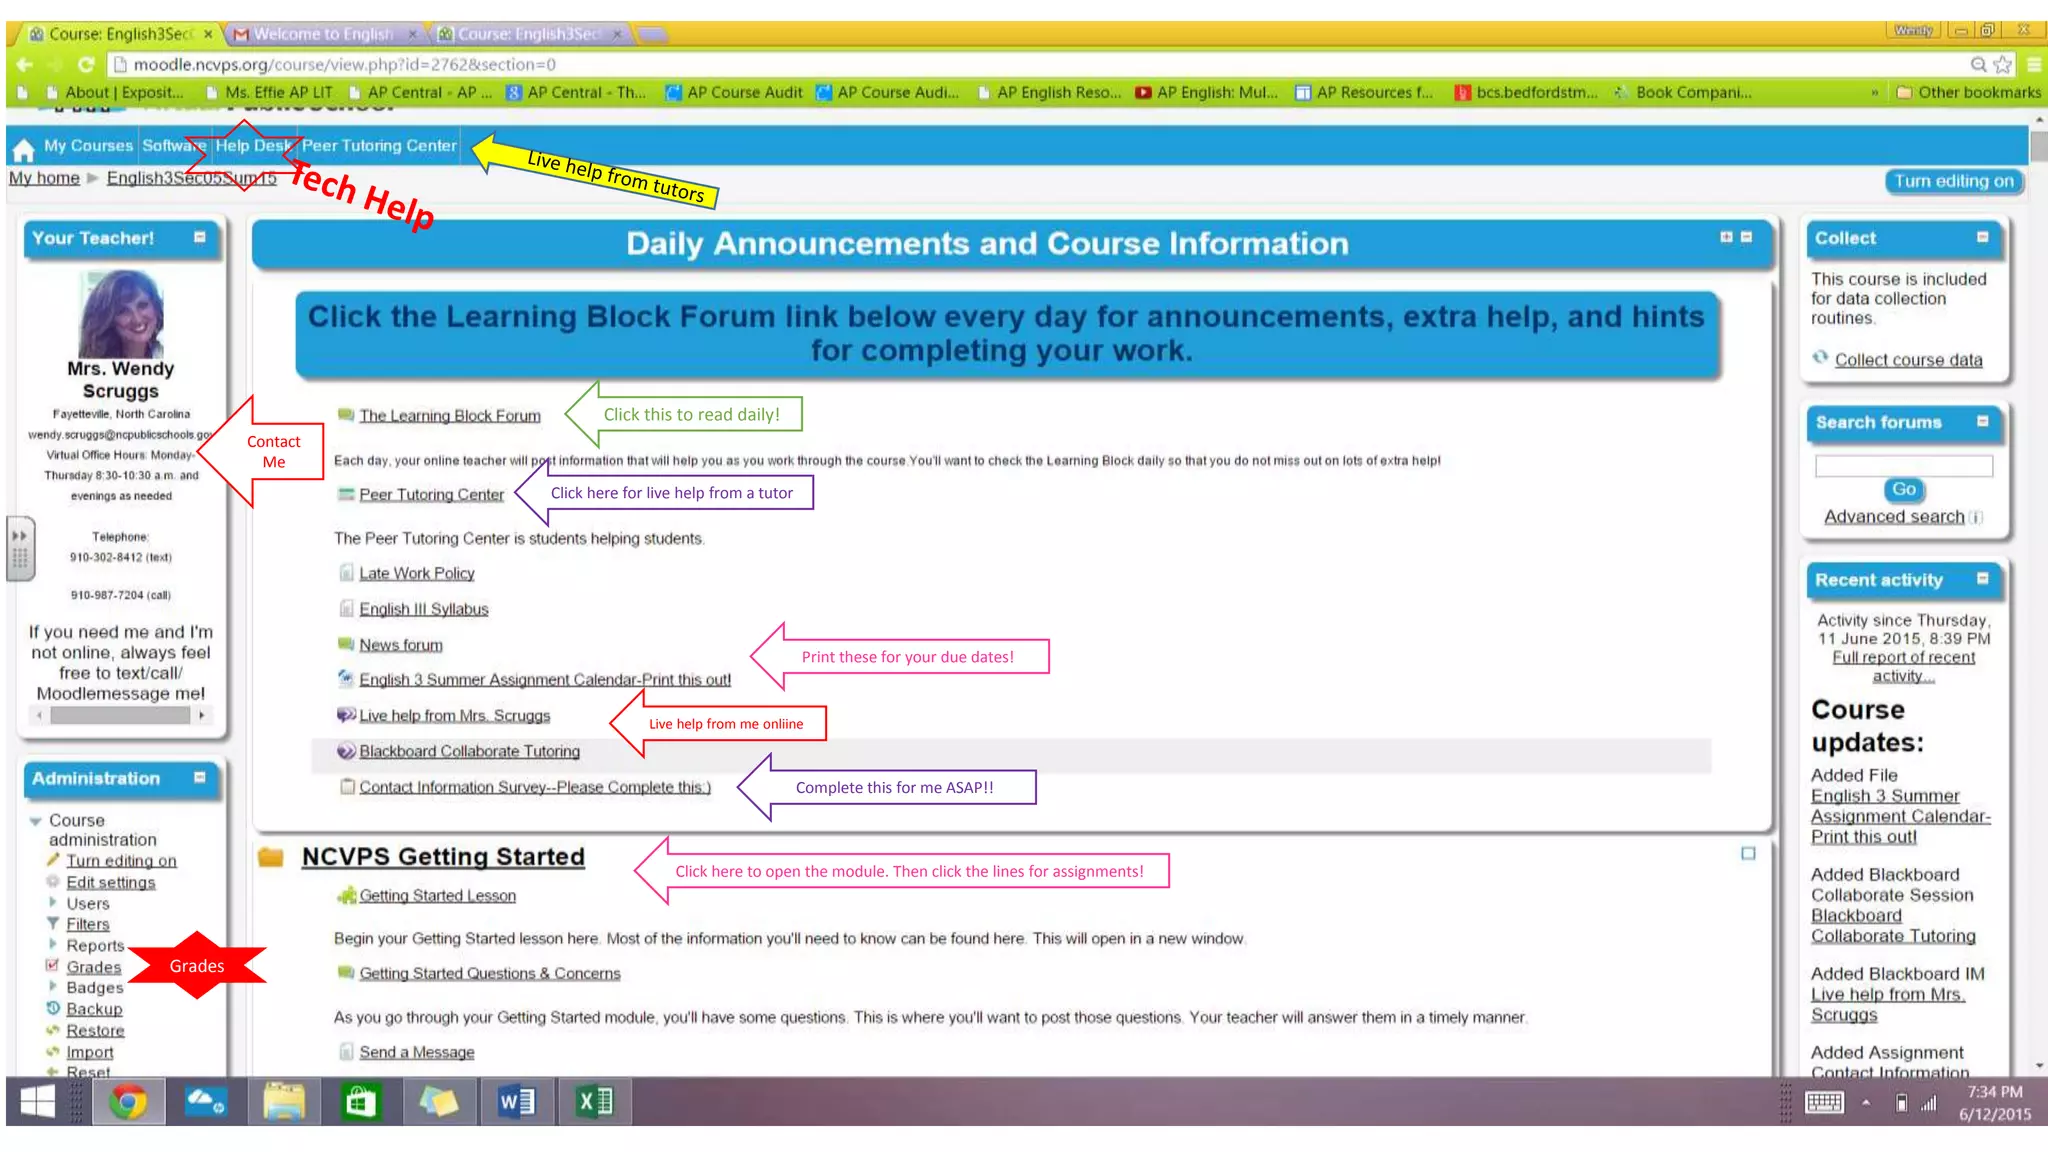Open Other bookmarks folder

(1968, 92)
